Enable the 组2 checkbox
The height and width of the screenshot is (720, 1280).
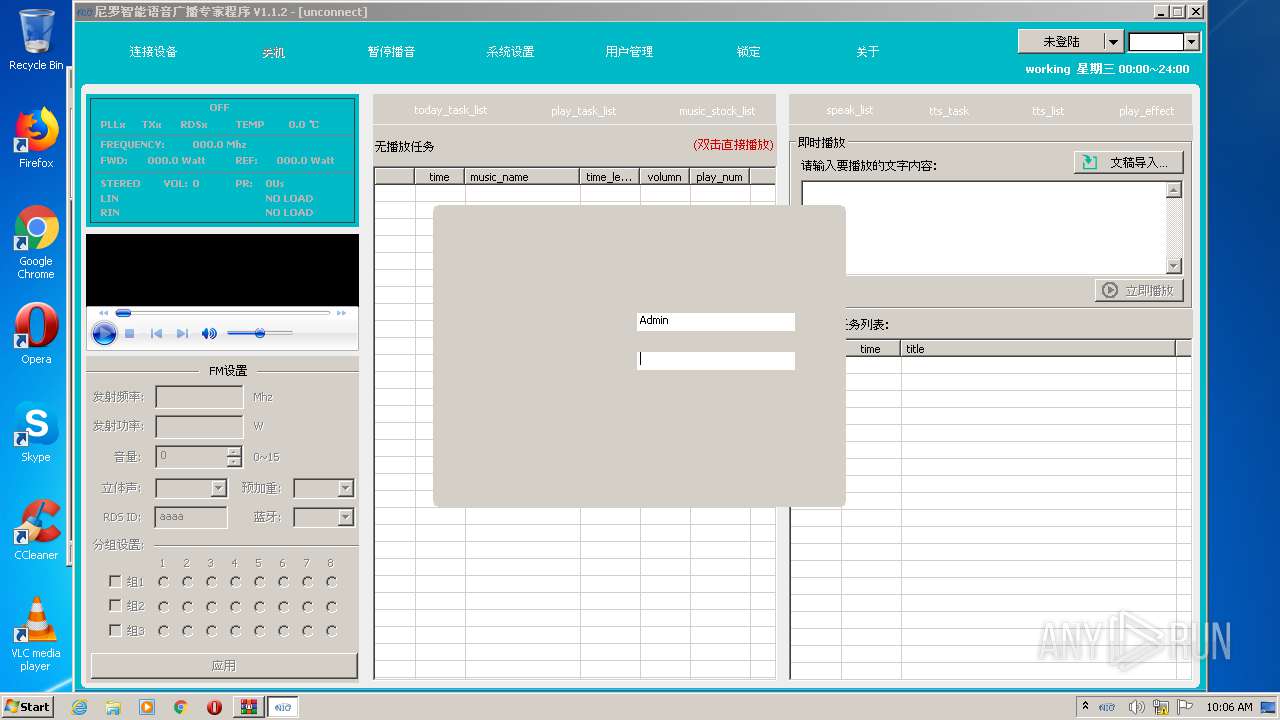pyautogui.click(x=115, y=606)
